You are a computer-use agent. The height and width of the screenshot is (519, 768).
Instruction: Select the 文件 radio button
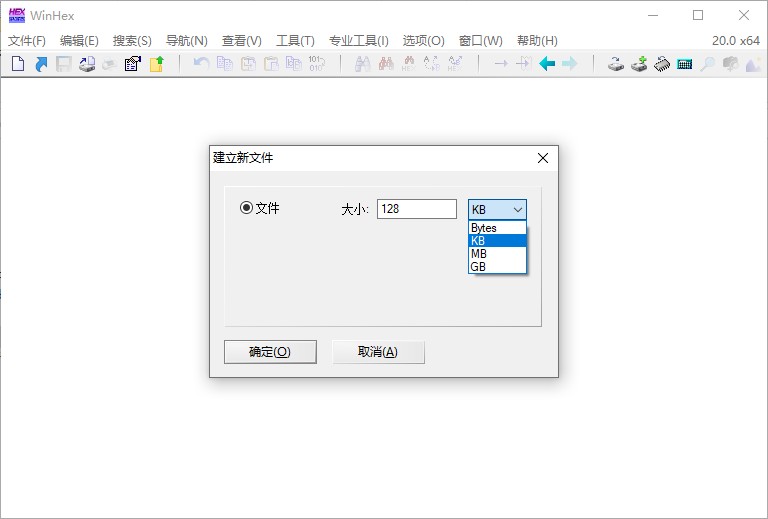point(246,208)
